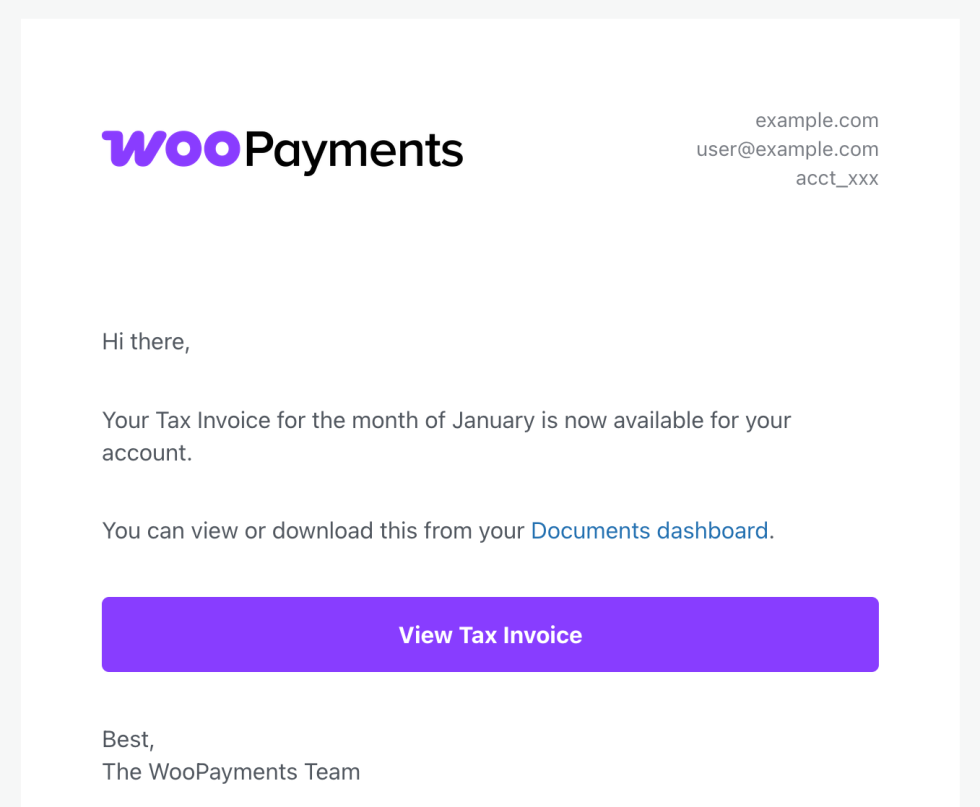Click the "Hi there," greeting line

(x=145, y=342)
